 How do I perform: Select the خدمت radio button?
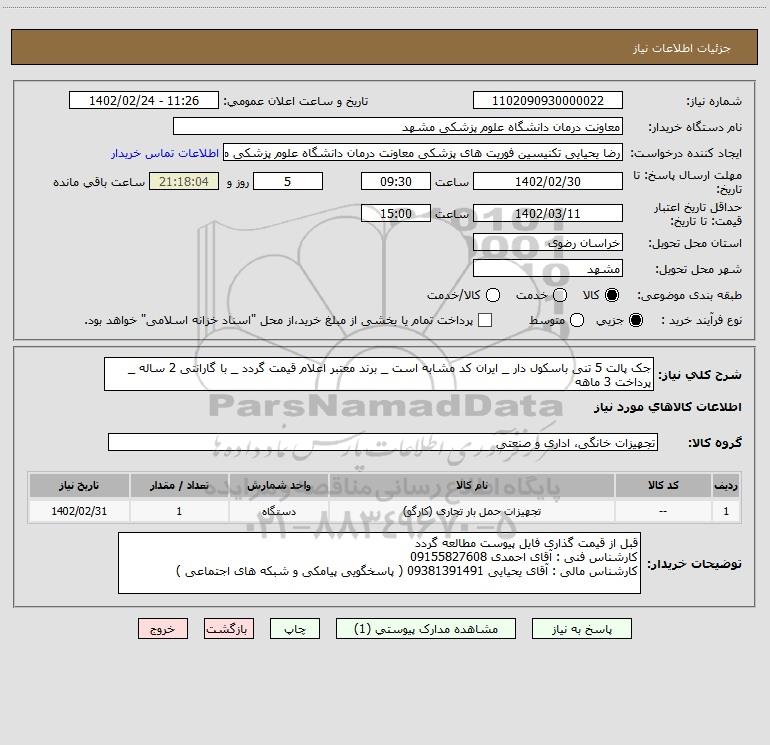[x=560, y=295]
